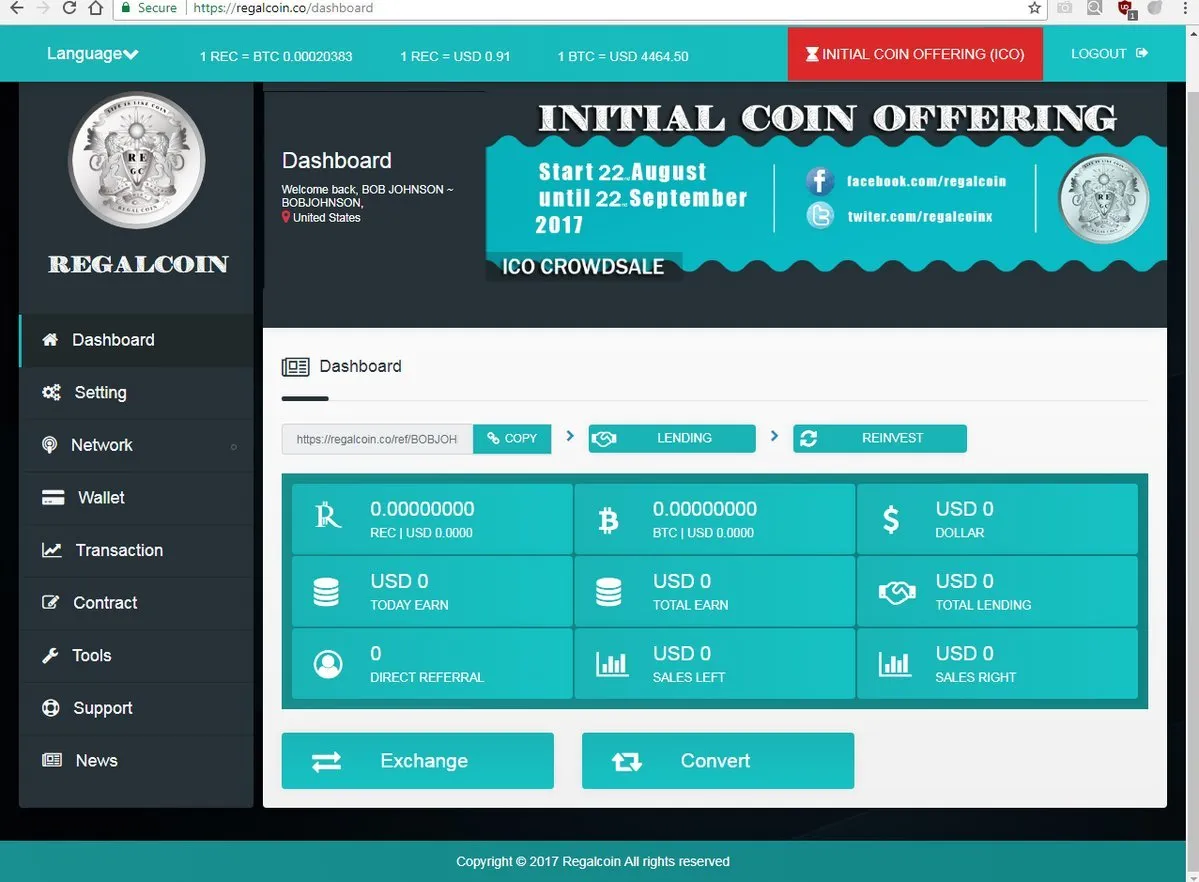The width and height of the screenshot is (1199, 882).
Task: Click the Tools wrench icon
Action: click(50, 656)
